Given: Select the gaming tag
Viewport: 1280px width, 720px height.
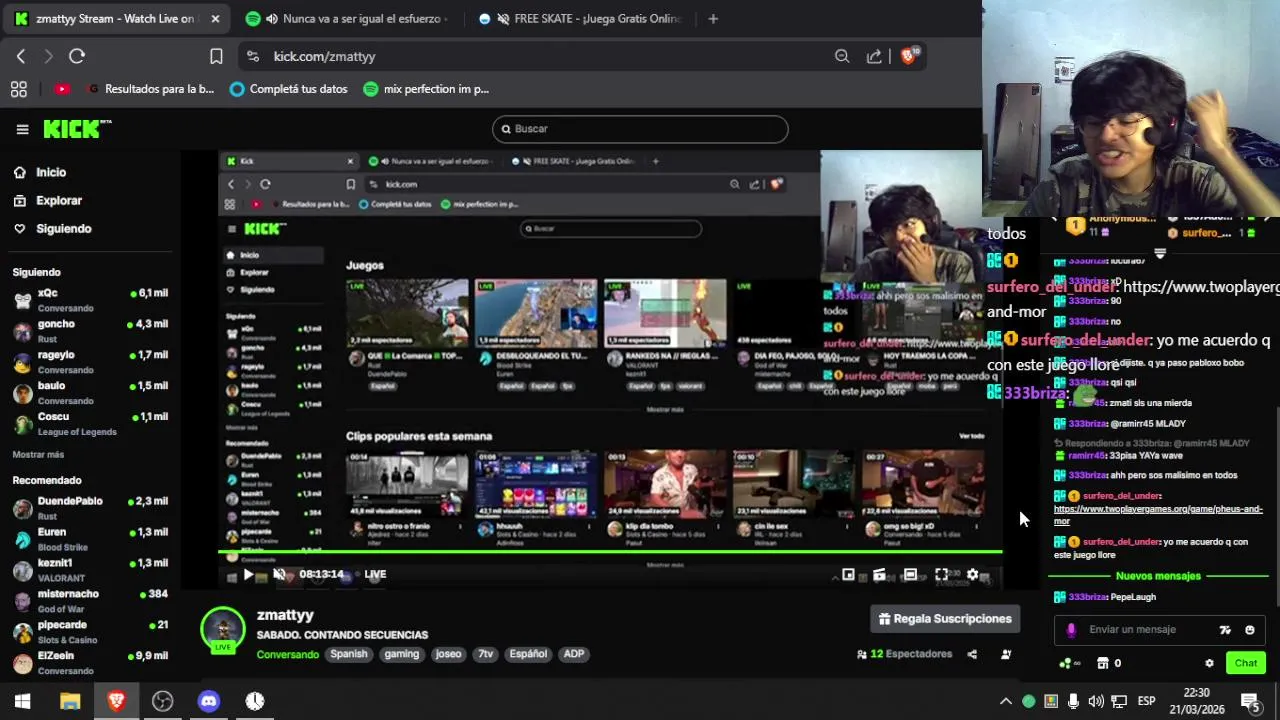Looking at the screenshot, I should tap(401, 654).
